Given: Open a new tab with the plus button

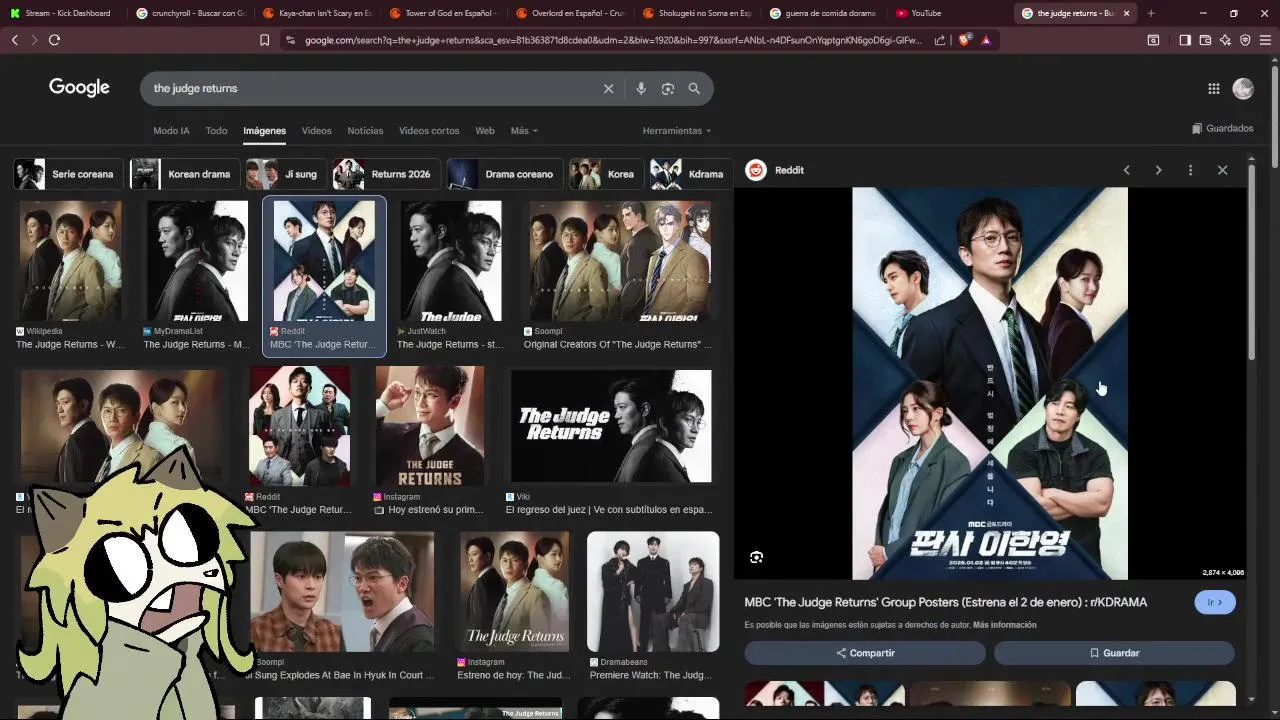Looking at the screenshot, I should click(x=1151, y=13).
